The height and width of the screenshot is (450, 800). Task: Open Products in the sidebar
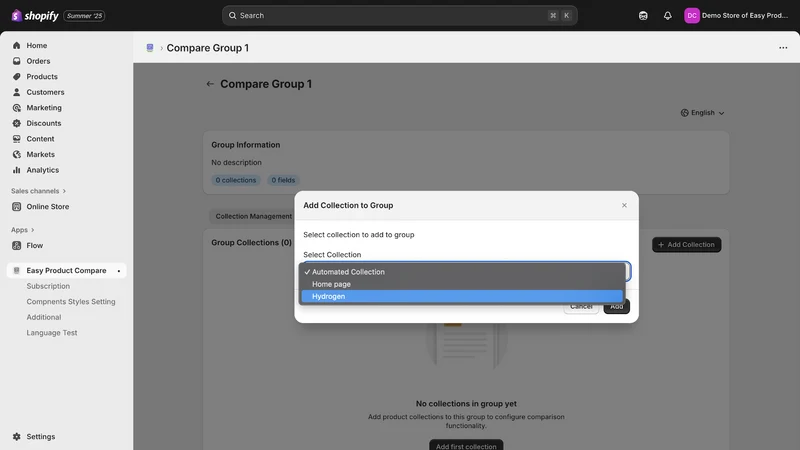(42, 77)
